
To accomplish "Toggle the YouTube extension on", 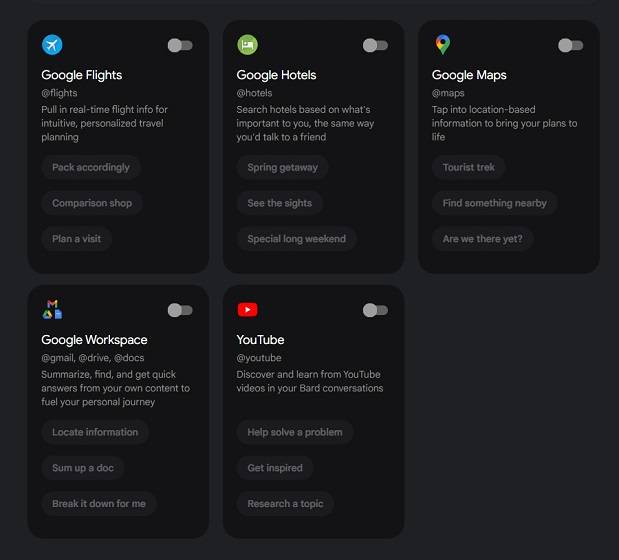I will pos(375,310).
